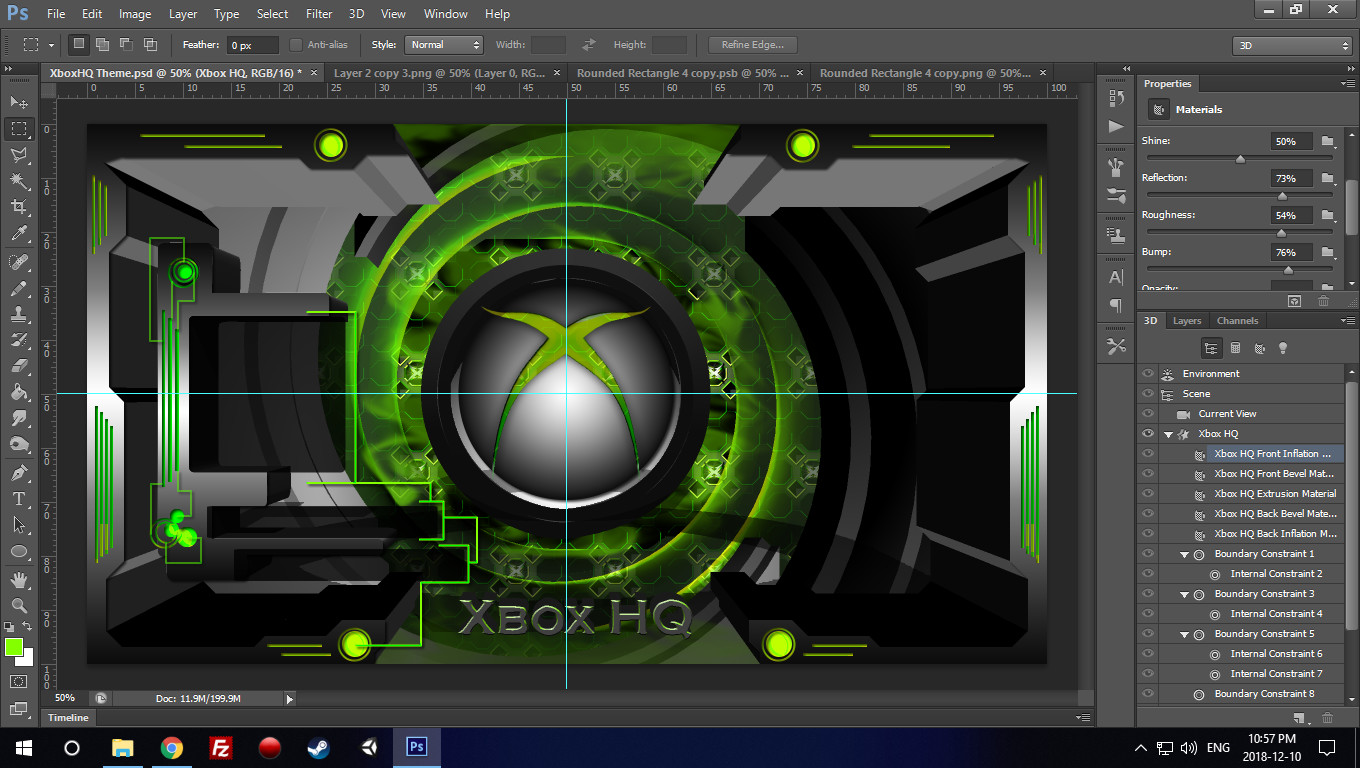Toggle visibility of Current View

pos(1147,414)
